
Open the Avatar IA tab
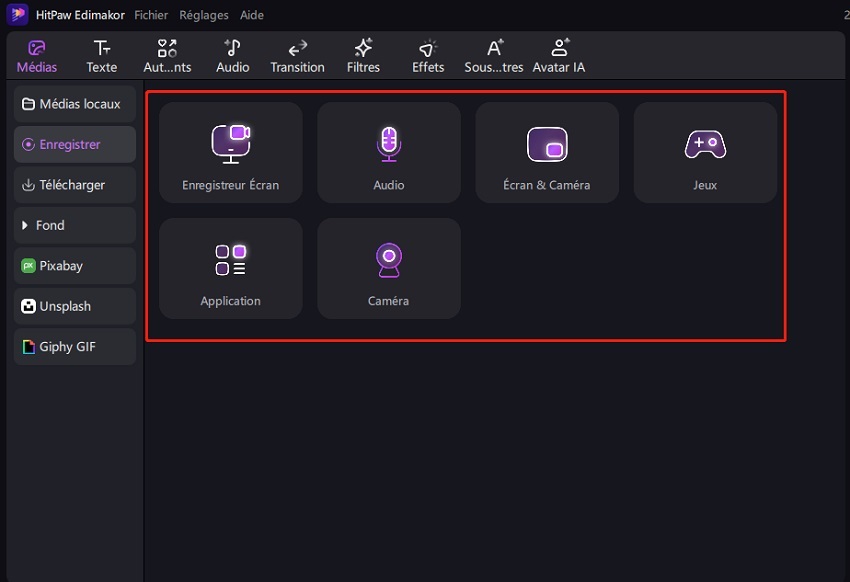[x=559, y=56]
